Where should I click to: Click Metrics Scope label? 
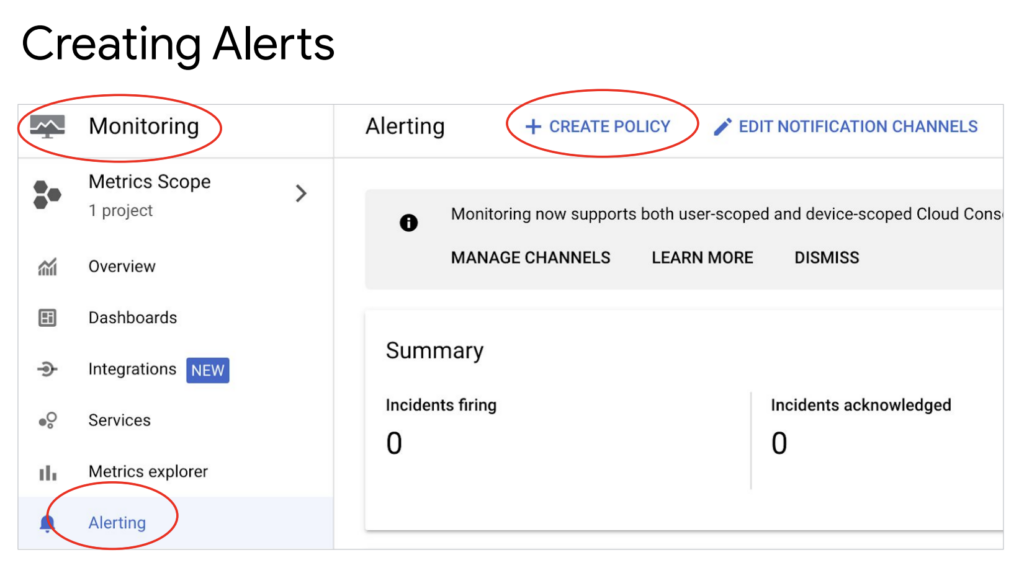(x=150, y=181)
